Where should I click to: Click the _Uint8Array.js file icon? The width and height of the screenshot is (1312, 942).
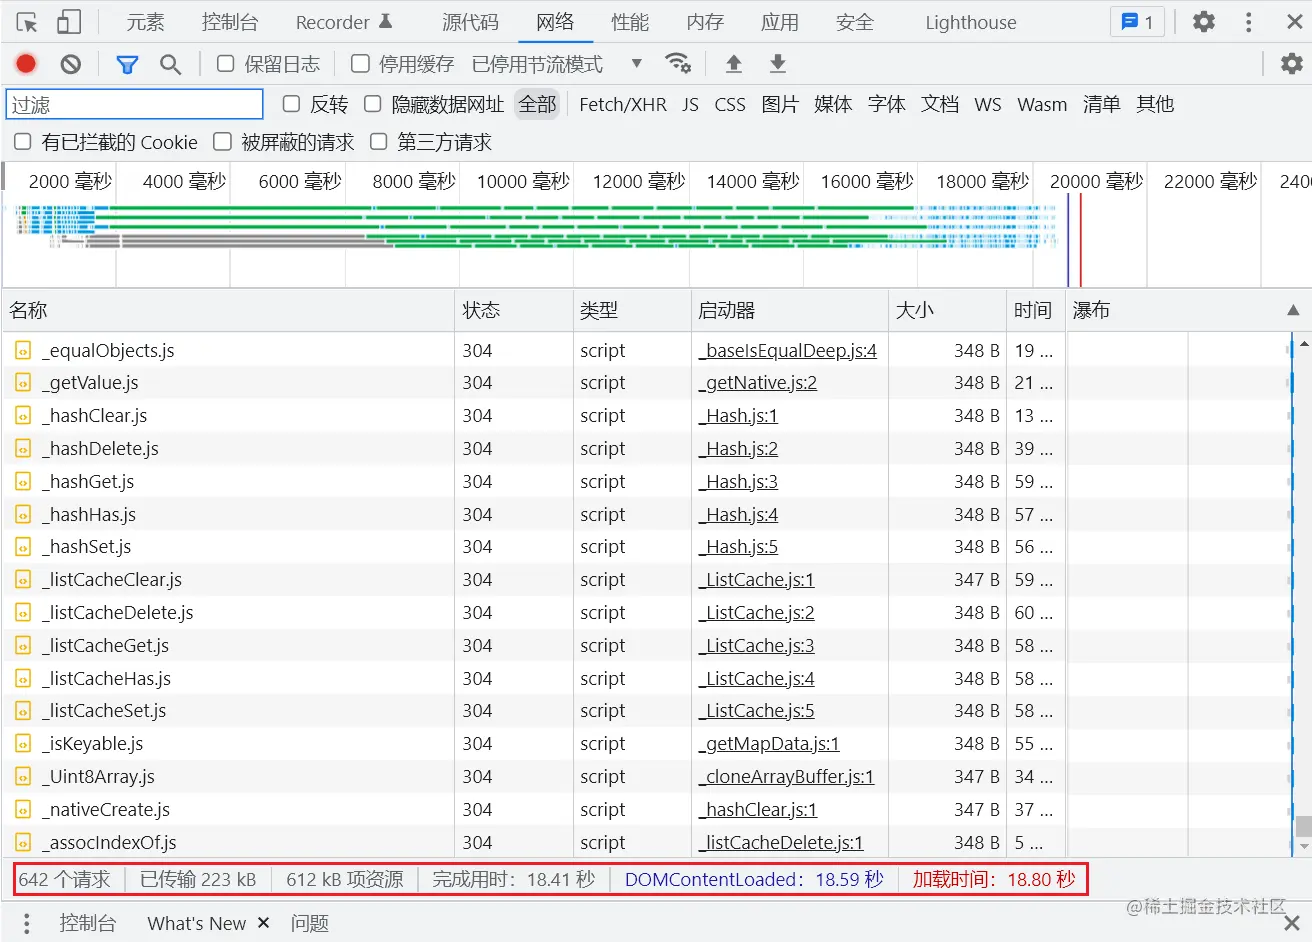point(23,777)
